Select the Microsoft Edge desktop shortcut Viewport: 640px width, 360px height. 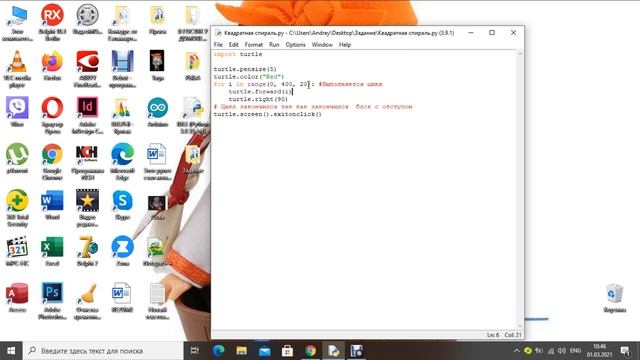tap(122, 162)
